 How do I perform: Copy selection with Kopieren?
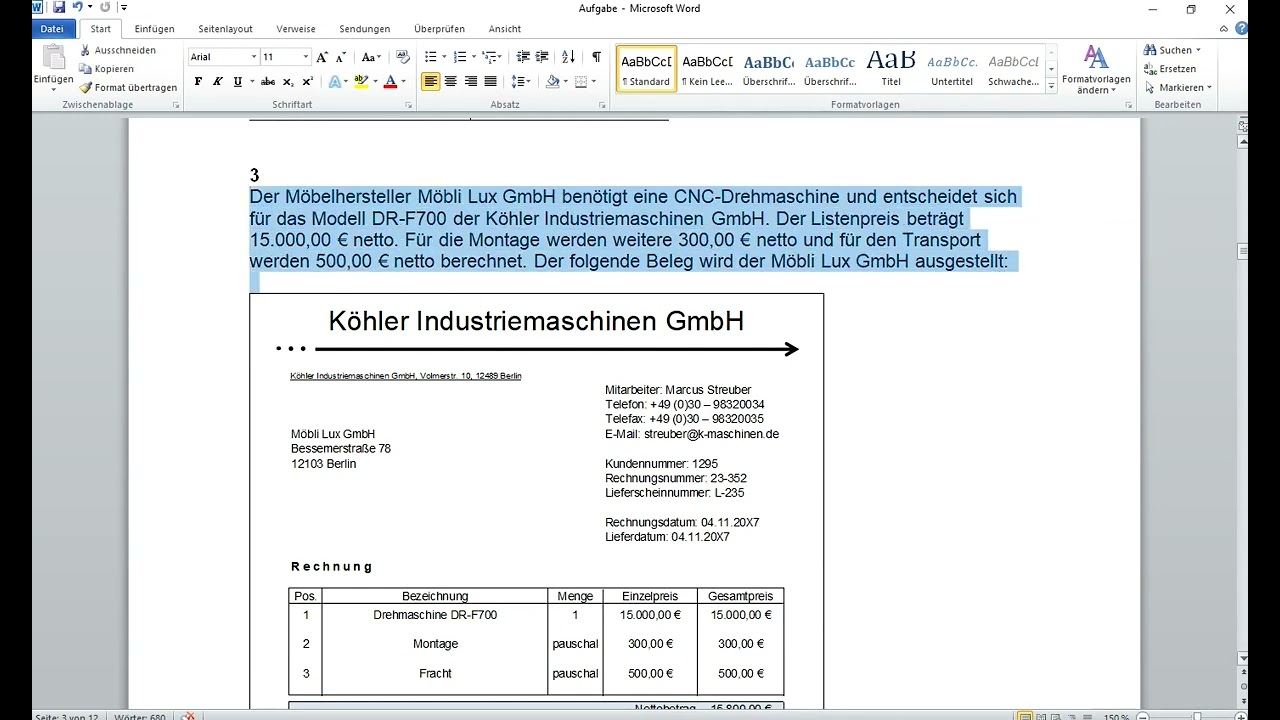[107, 69]
